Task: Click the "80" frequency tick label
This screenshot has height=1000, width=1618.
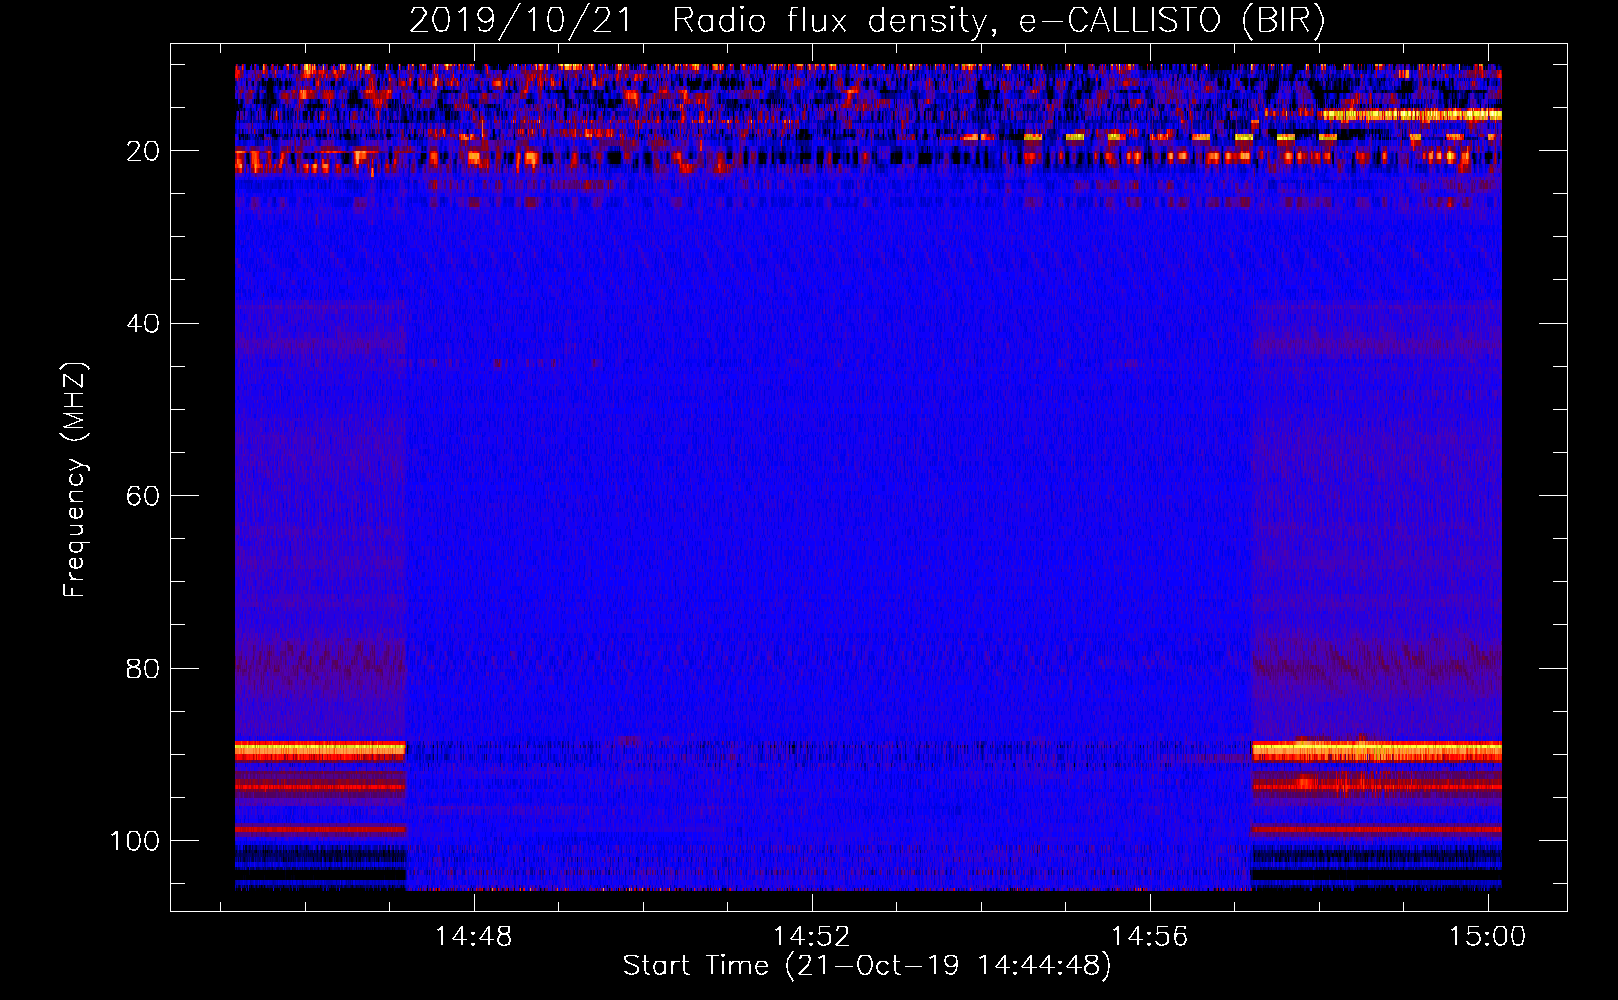Action: tap(144, 668)
